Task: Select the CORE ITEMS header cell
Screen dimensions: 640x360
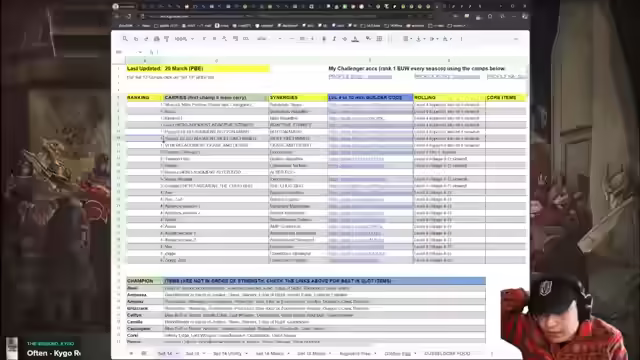Action: pyautogui.click(x=506, y=98)
